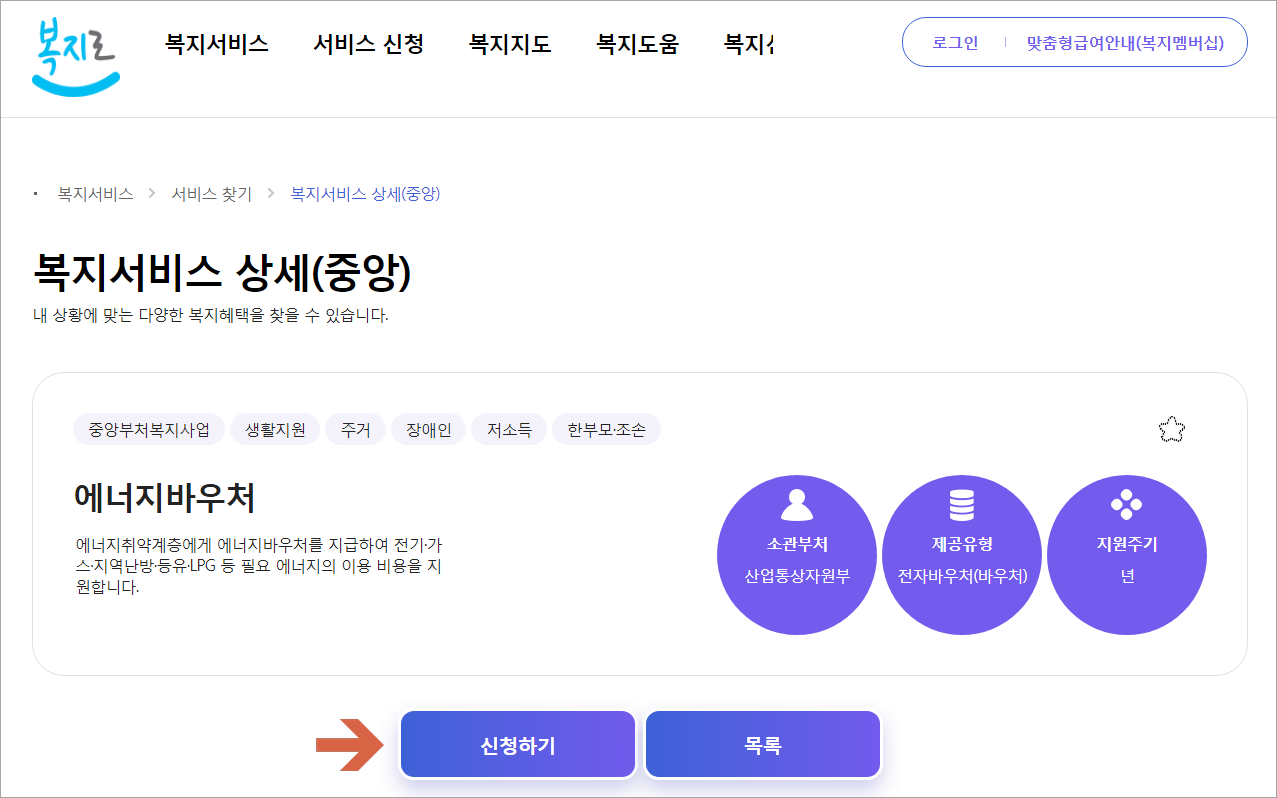Click the 지원주기 circular icon
This screenshot has width=1277, height=798.
1126,503
